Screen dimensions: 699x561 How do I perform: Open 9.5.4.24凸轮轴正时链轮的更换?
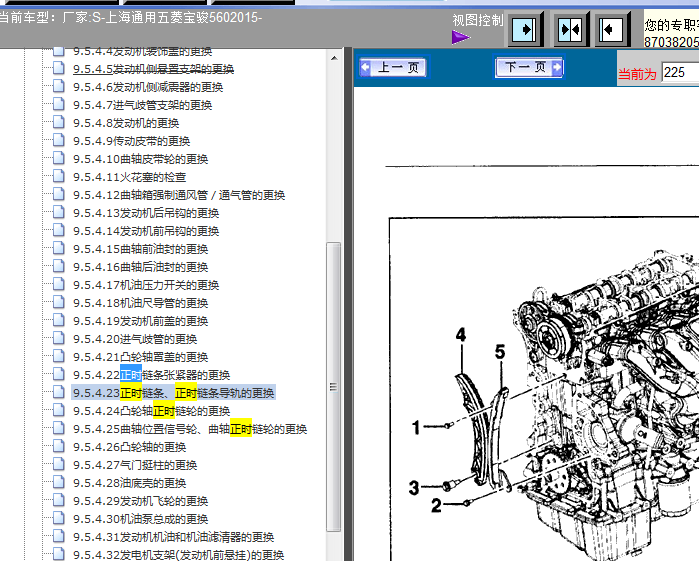(152, 411)
